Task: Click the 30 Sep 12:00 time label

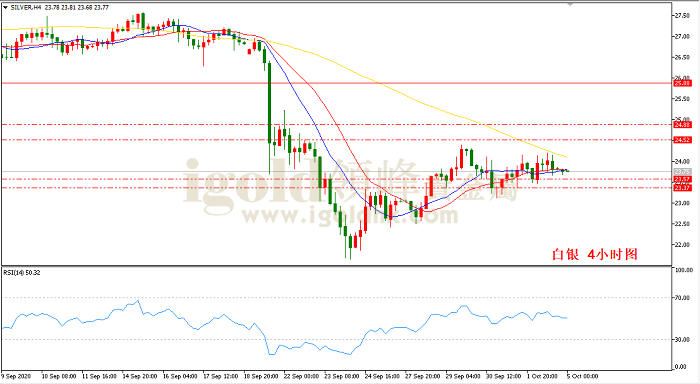Action: [504, 376]
